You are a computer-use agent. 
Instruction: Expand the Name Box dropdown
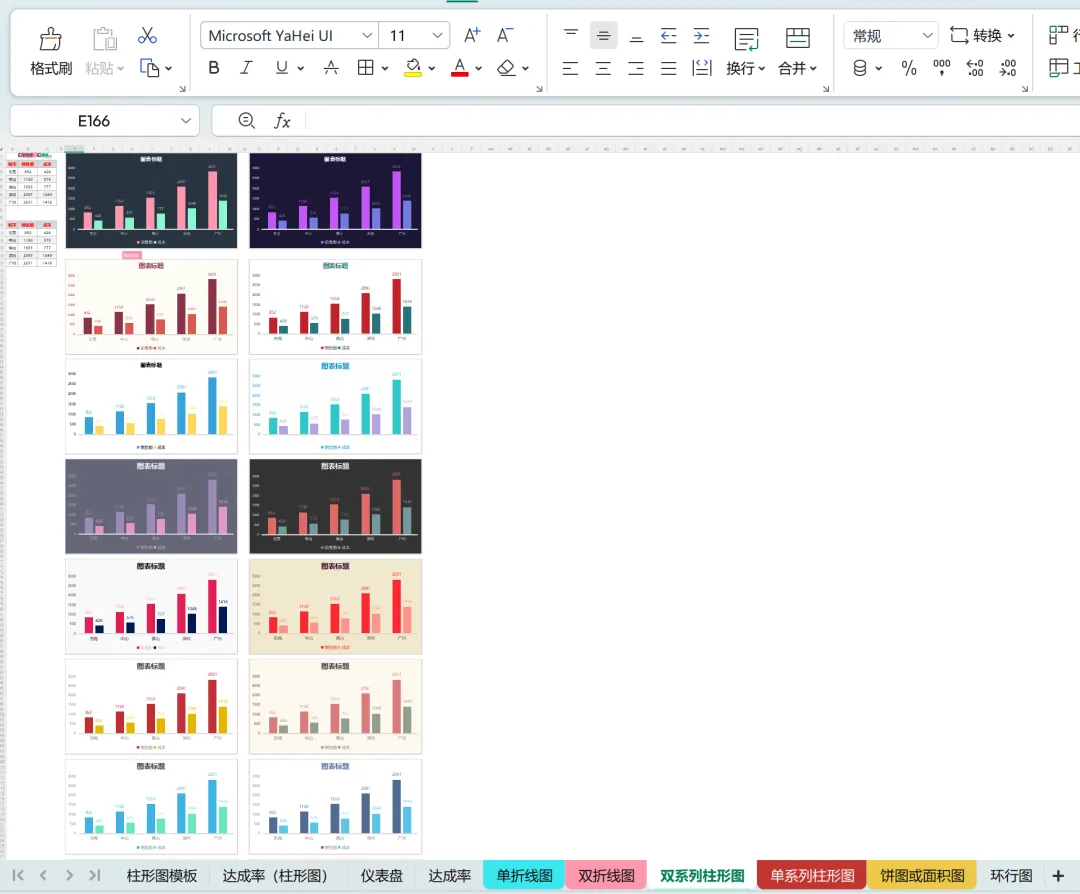pyautogui.click(x=185, y=121)
